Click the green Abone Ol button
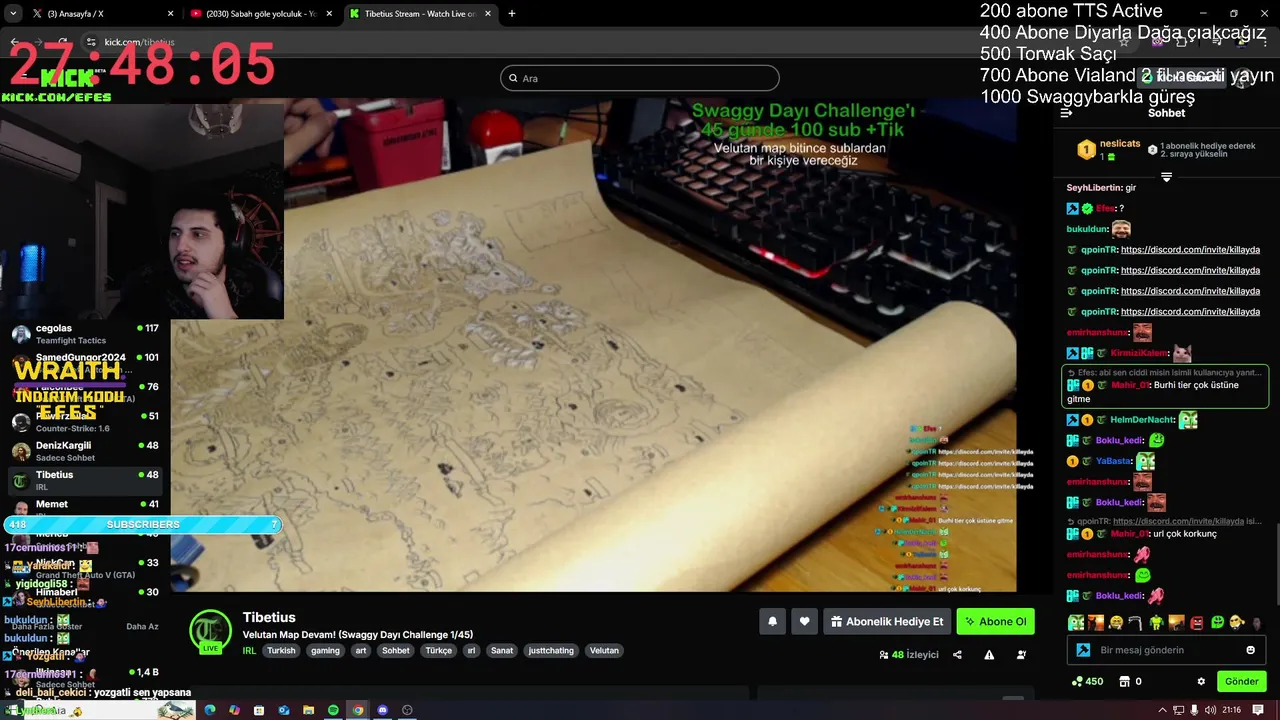 [995, 621]
